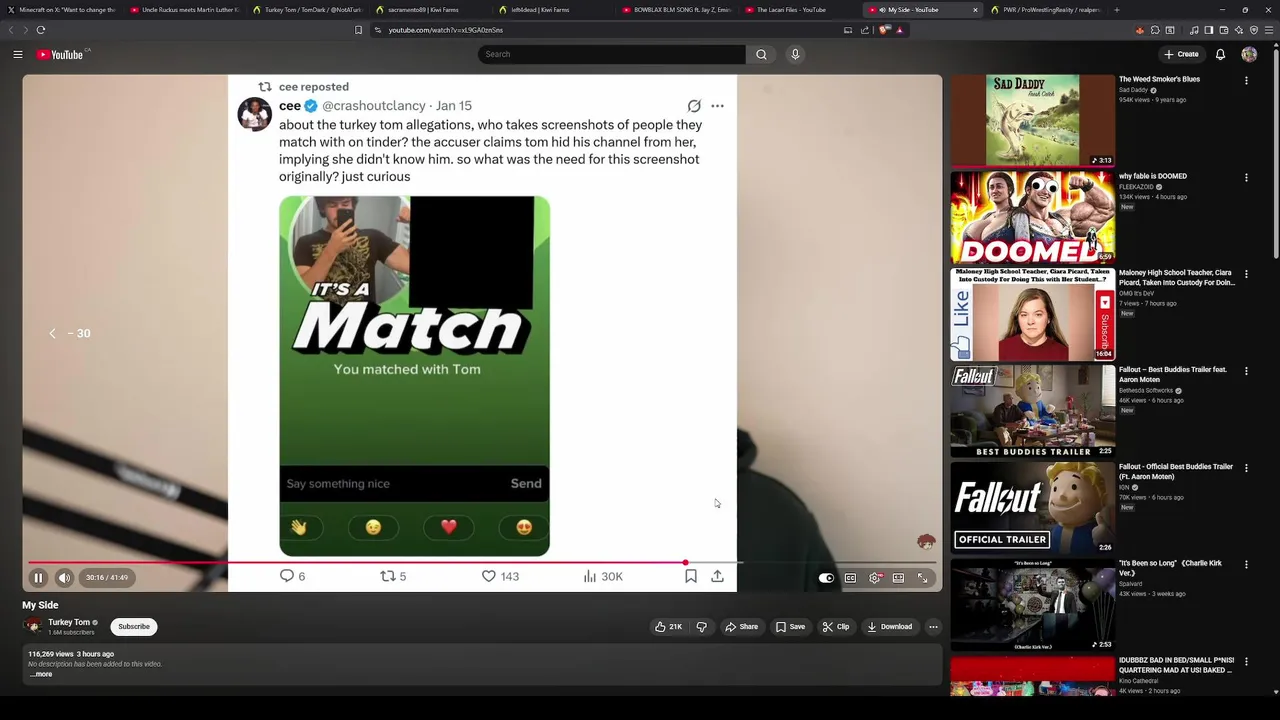
Task: Go to YouTube home via logo
Action: (61, 54)
